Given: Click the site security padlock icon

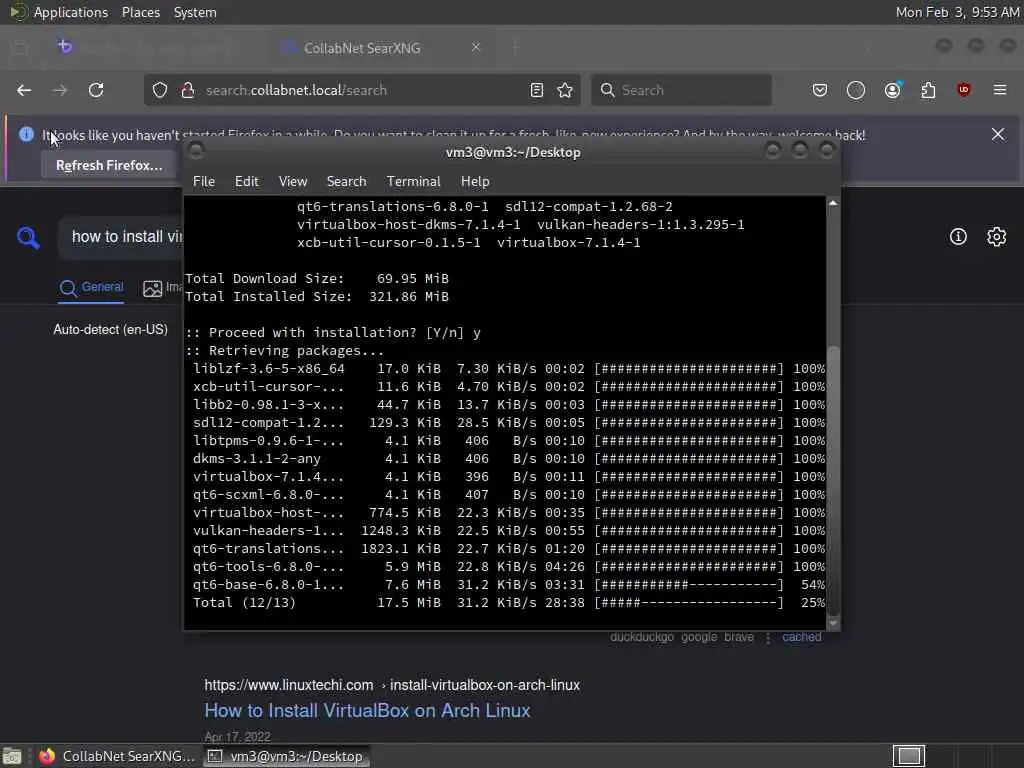Looking at the screenshot, I should pos(188,90).
